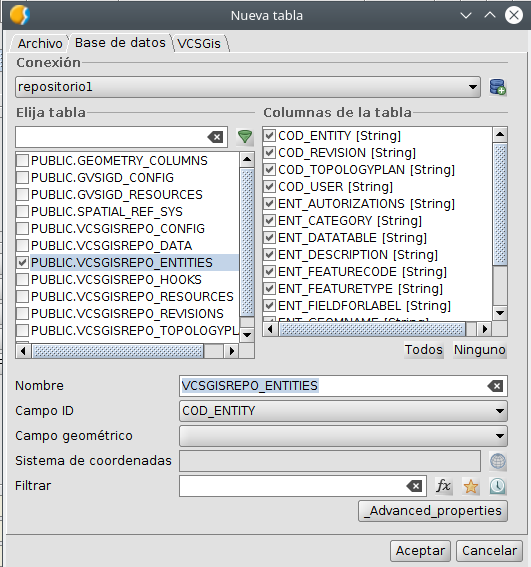Clear the Nombre field text
531x567 pixels.
(x=495, y=386)
